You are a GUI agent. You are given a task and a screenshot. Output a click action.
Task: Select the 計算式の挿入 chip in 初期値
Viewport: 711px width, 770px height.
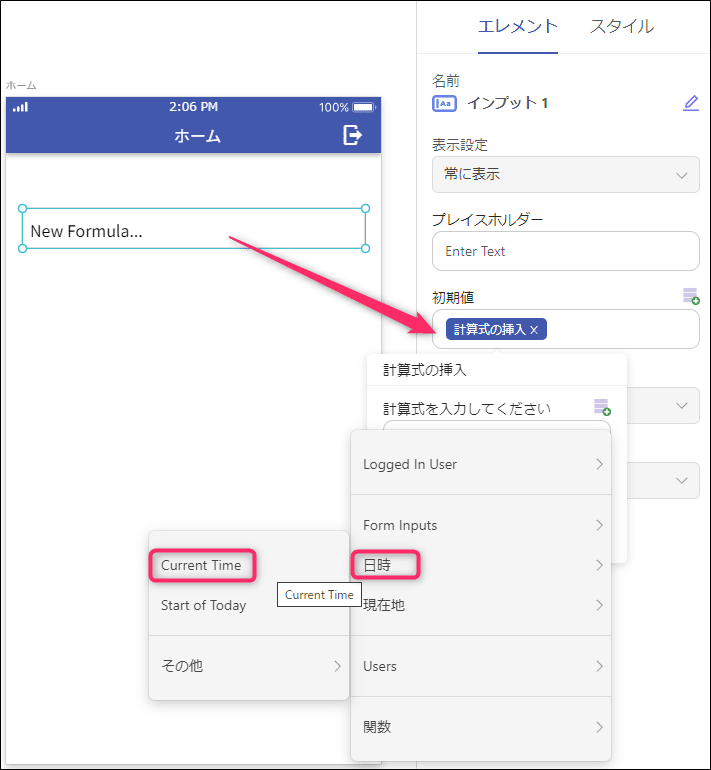tap(490, 330)
